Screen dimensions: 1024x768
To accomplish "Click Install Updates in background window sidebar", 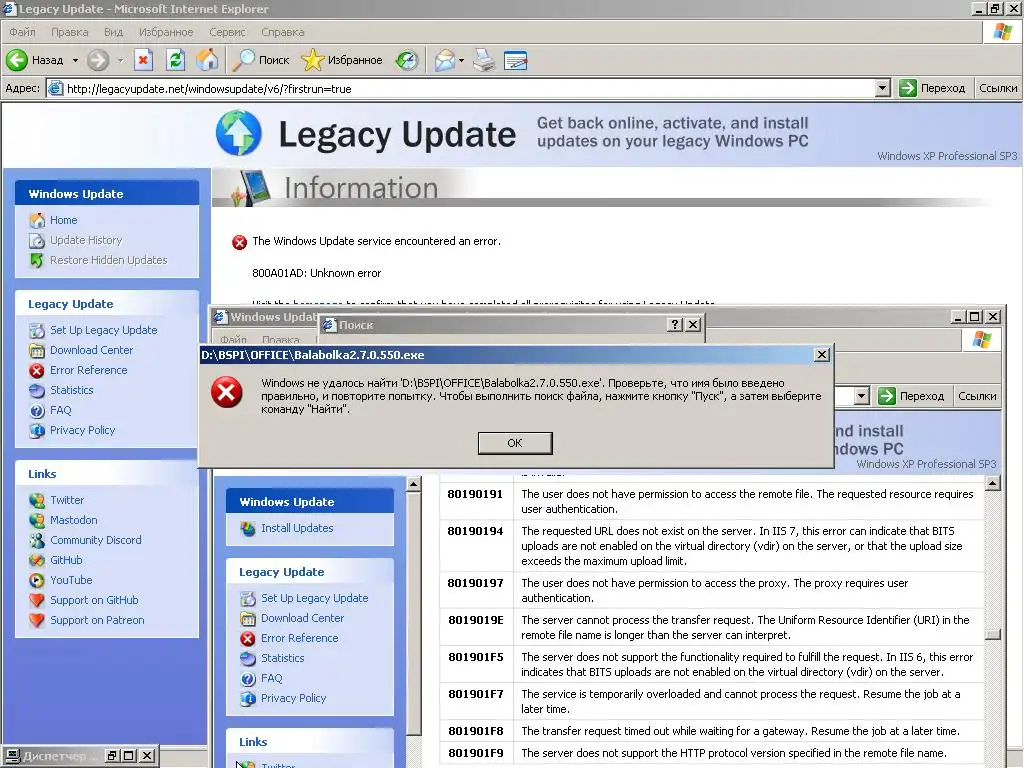I will (297, 528).
